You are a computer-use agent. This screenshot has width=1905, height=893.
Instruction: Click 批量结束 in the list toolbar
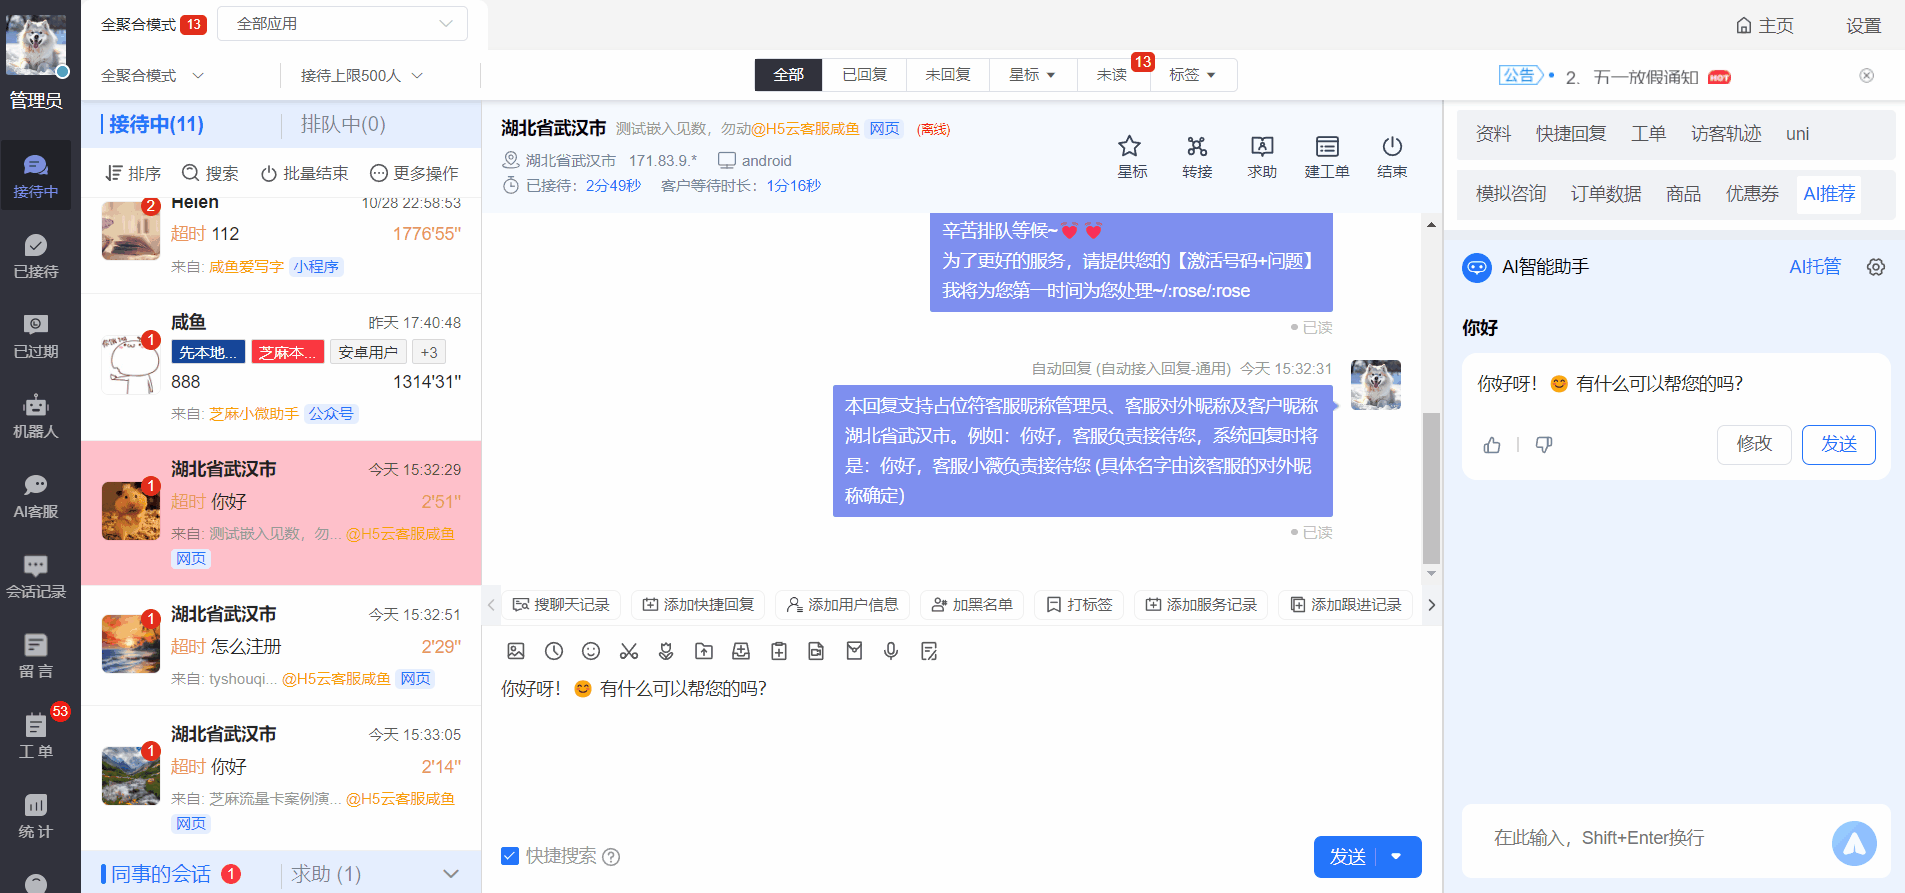point(304,173)
